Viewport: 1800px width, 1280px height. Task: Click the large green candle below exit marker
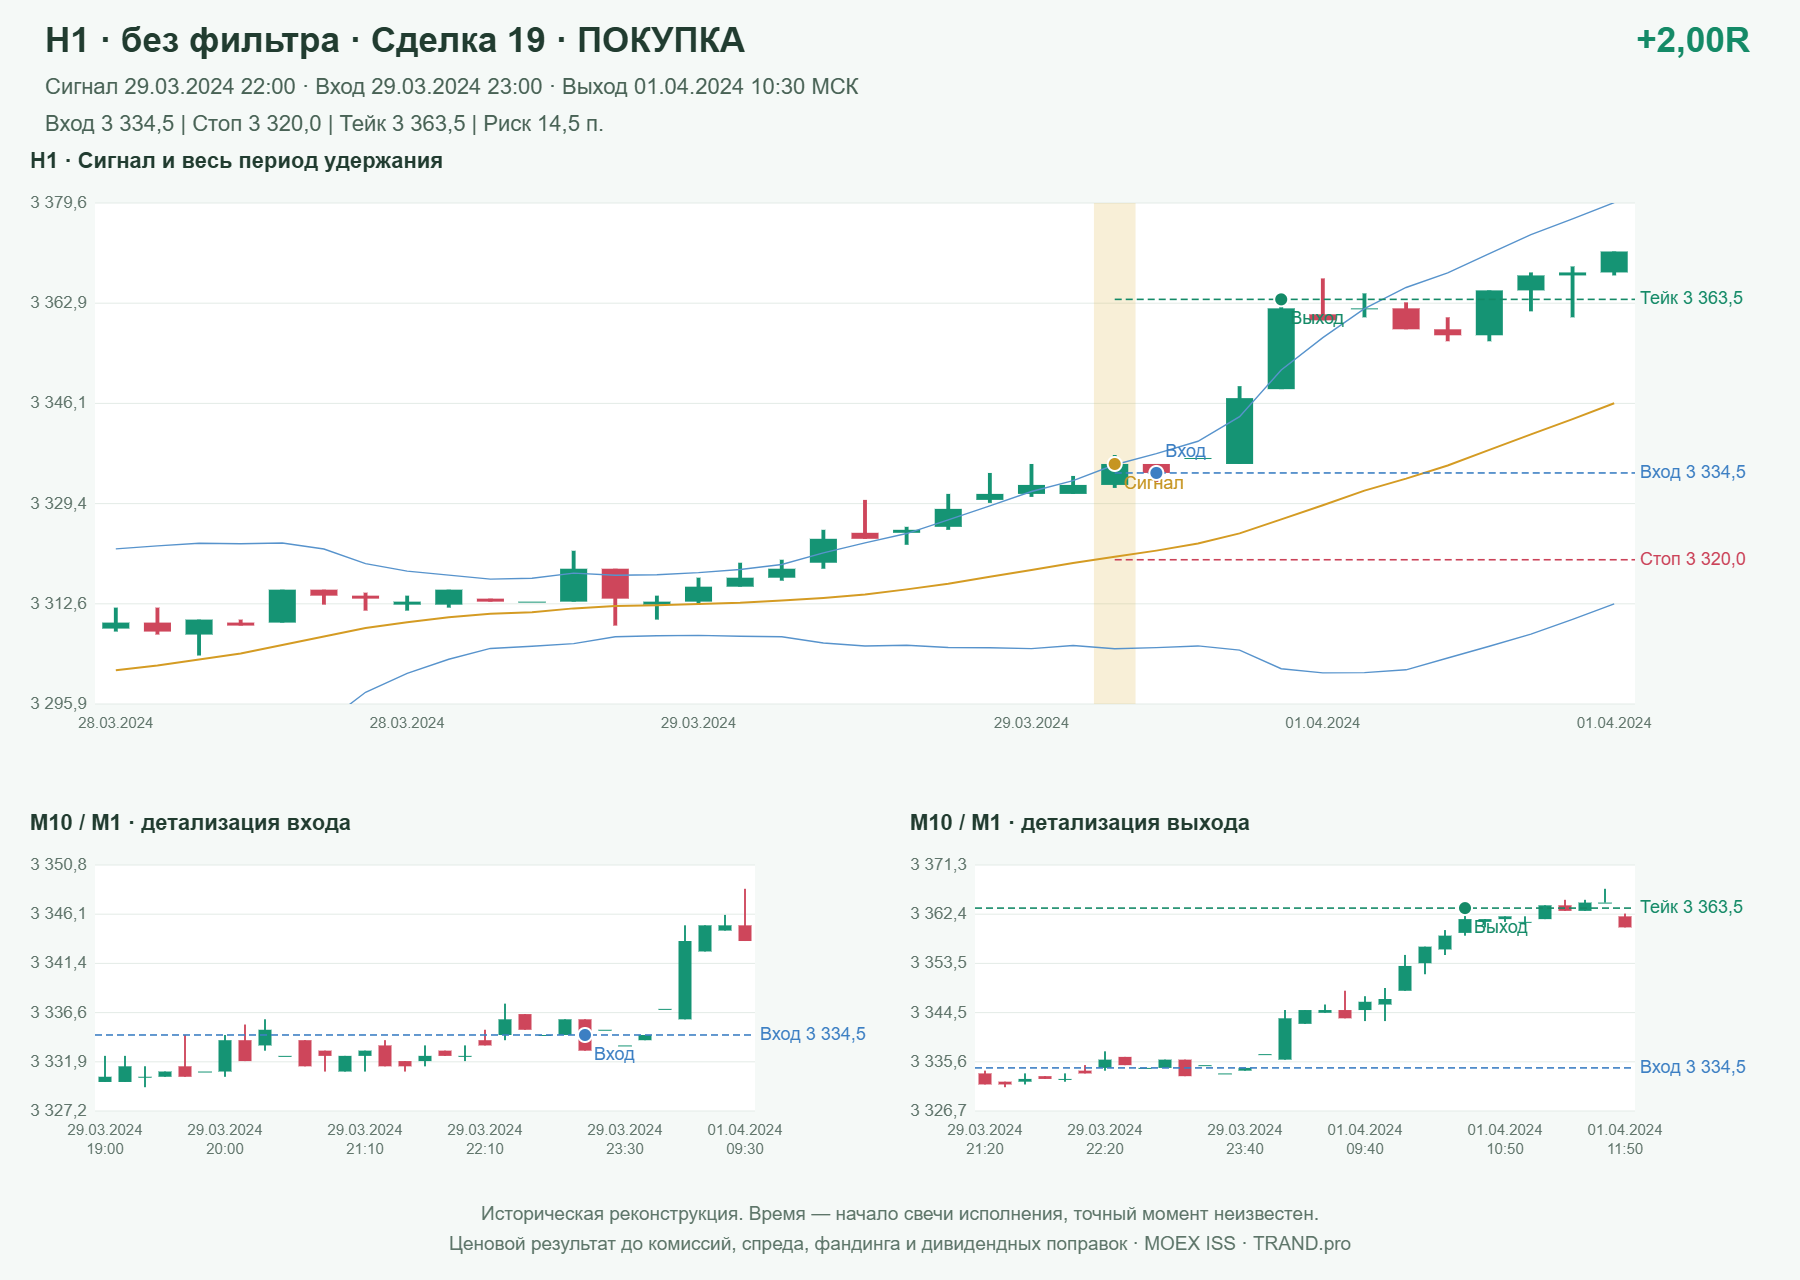pos(1281,348)
